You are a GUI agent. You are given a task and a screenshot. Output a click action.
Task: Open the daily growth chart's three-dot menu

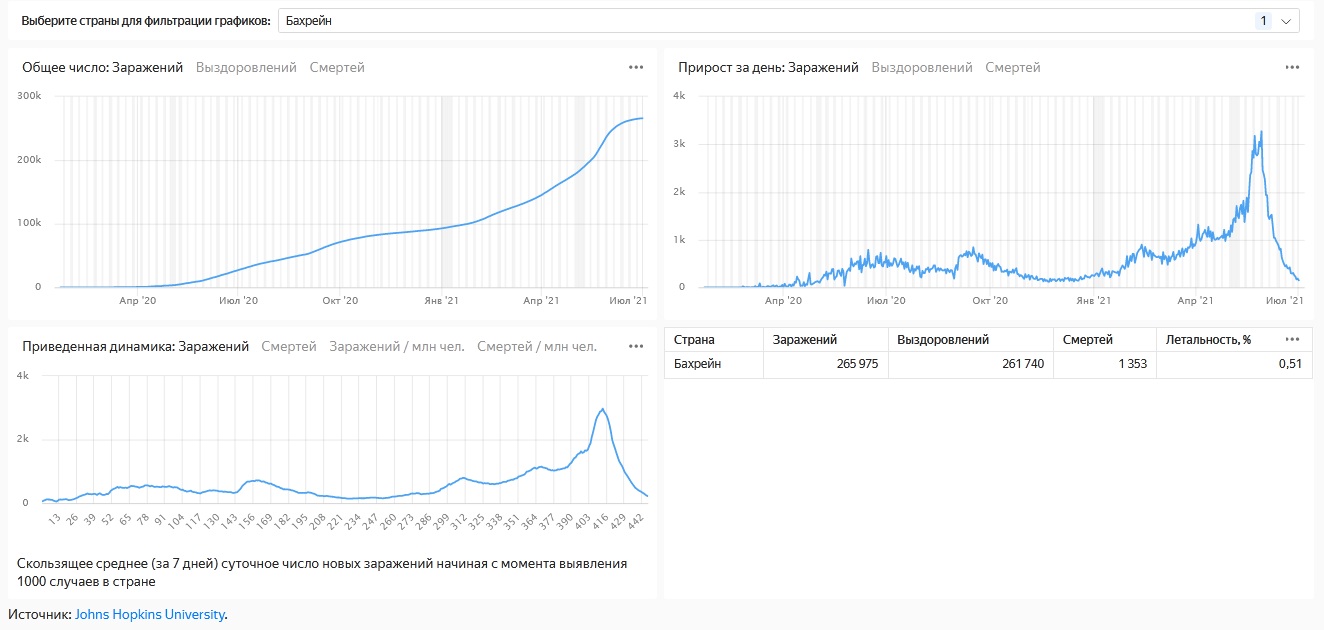tap(1292, 68)
